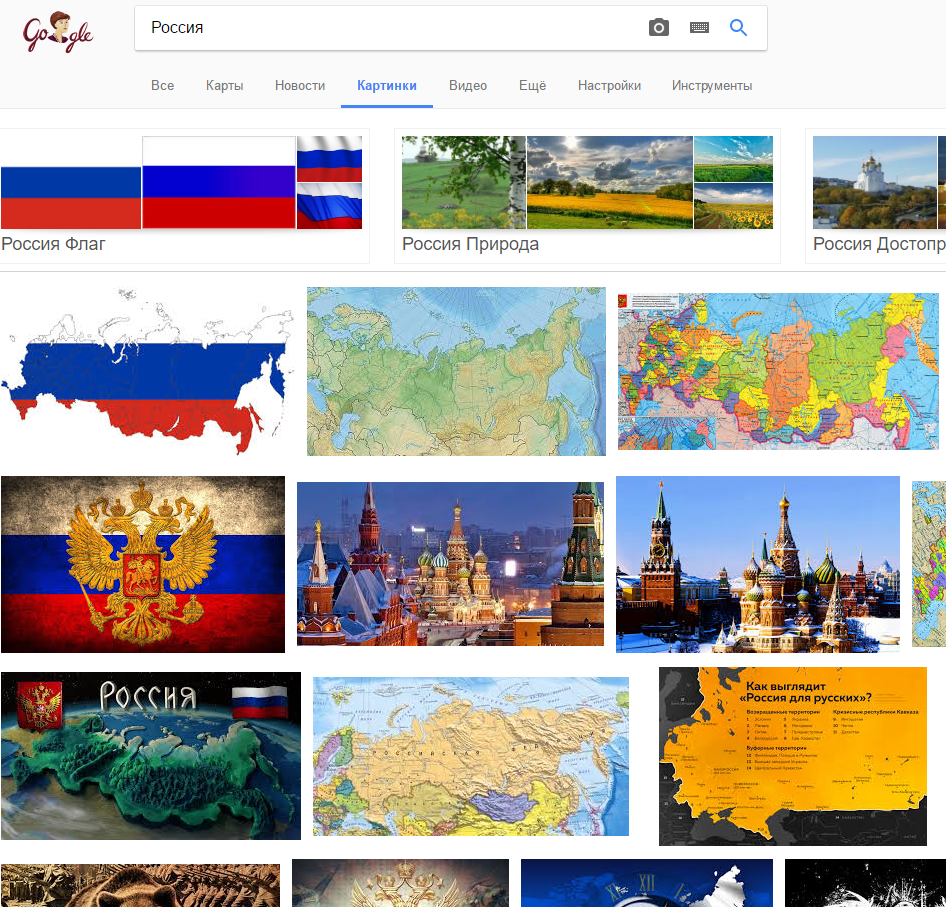
Task: Open the on-screen keyboard icon
Action: point(699,28)
